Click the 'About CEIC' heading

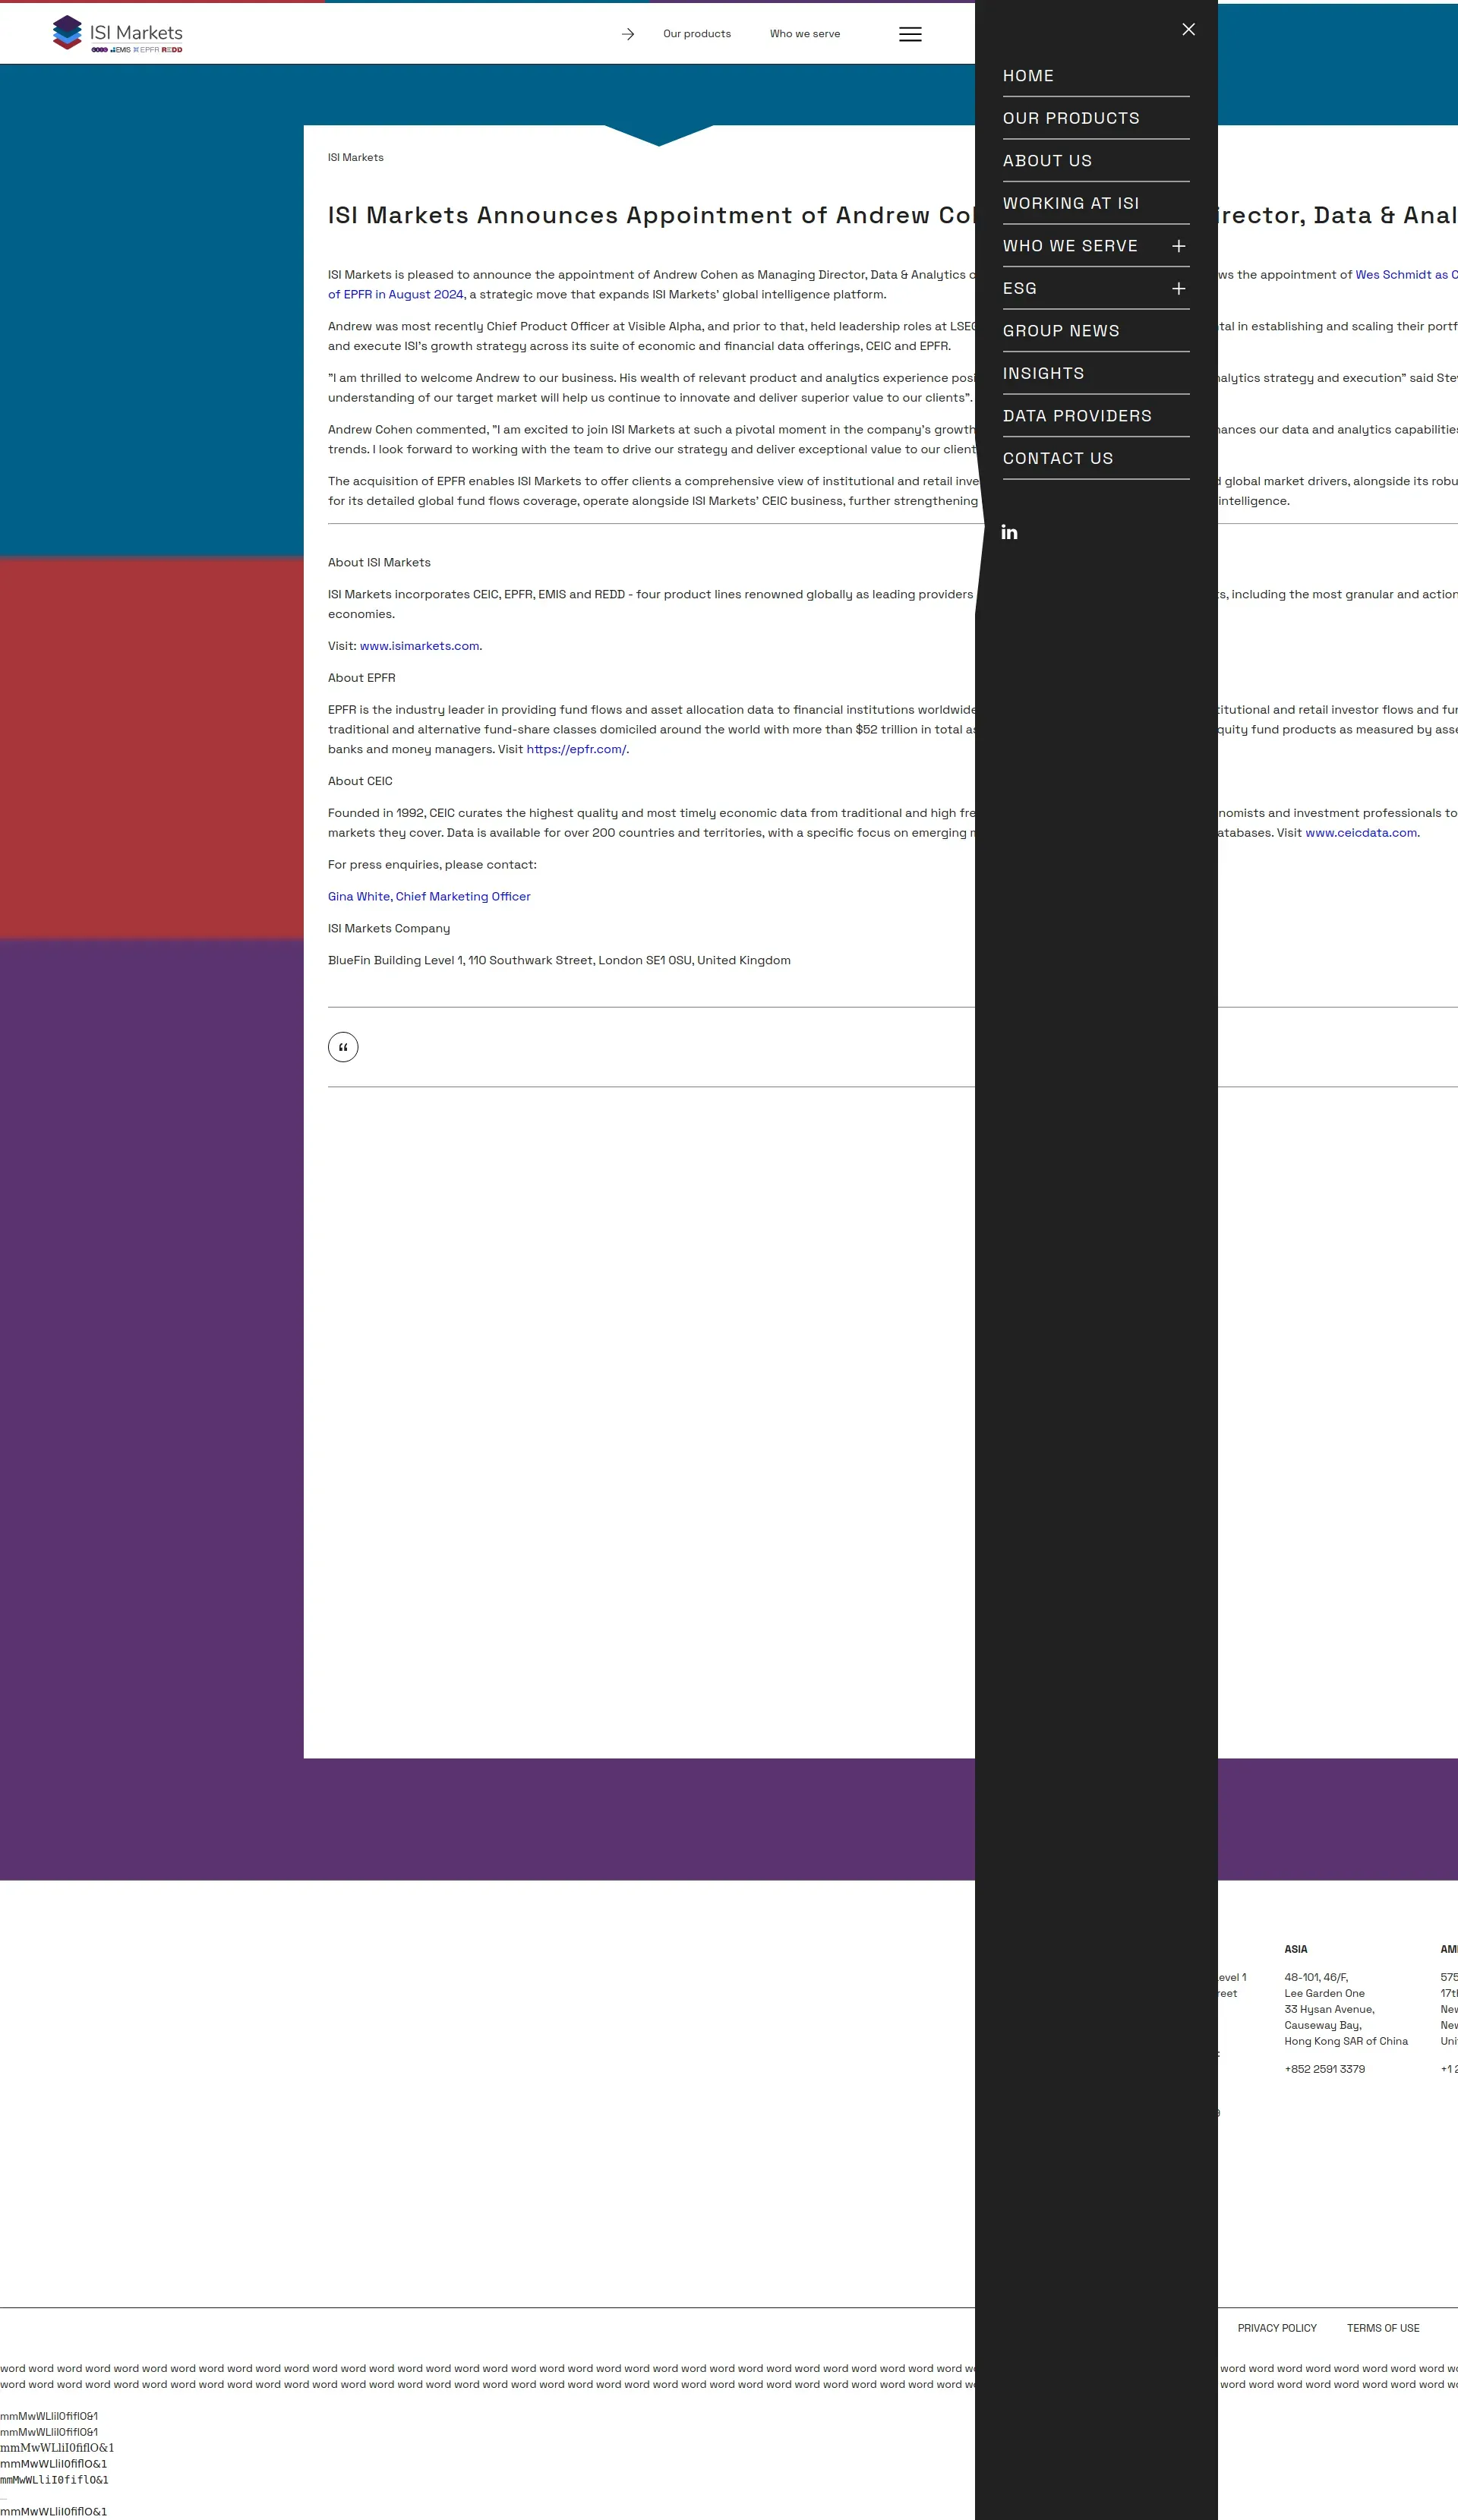pyautogui.click(x=360, y=782)
